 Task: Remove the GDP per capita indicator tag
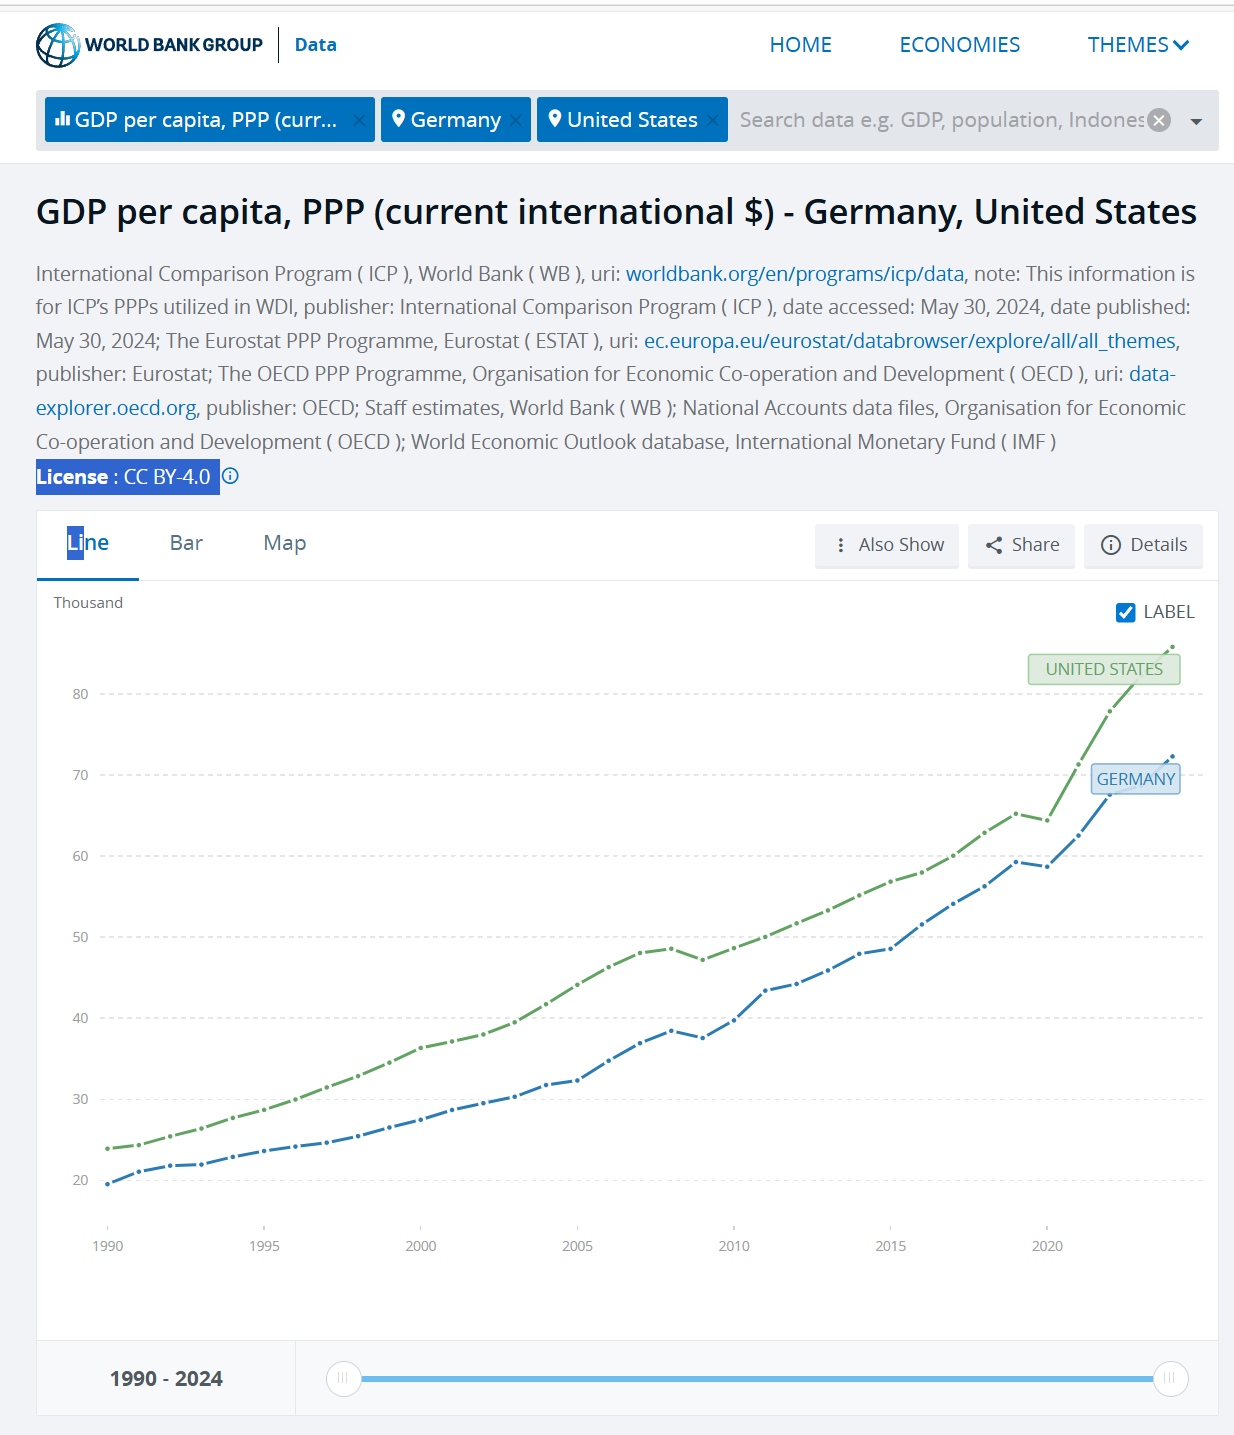[359, 120]
